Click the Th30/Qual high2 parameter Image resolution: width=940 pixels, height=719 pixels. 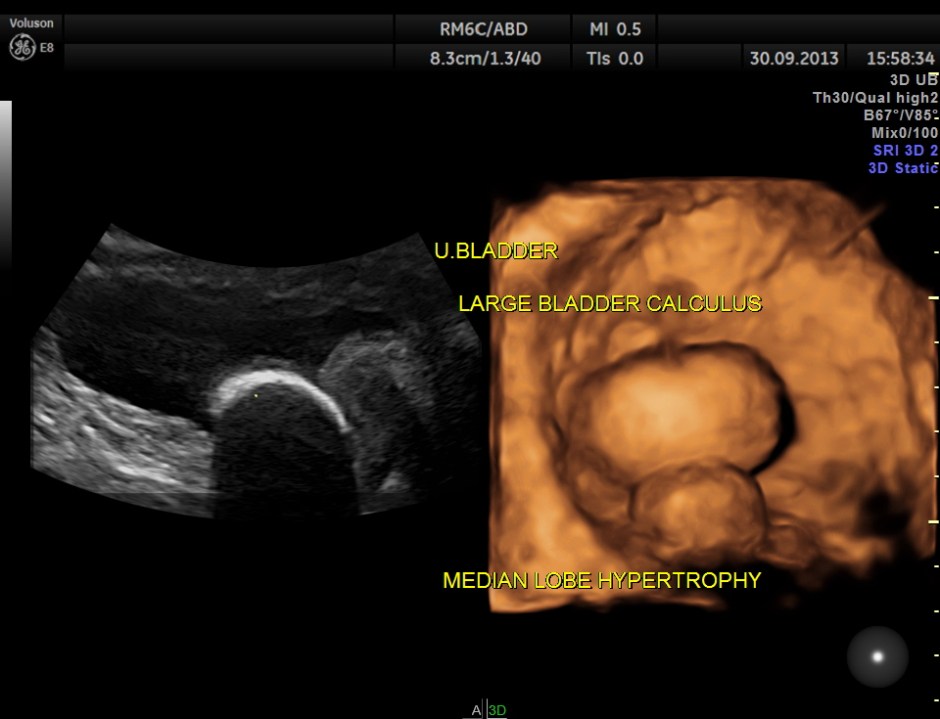coord(875,98)
